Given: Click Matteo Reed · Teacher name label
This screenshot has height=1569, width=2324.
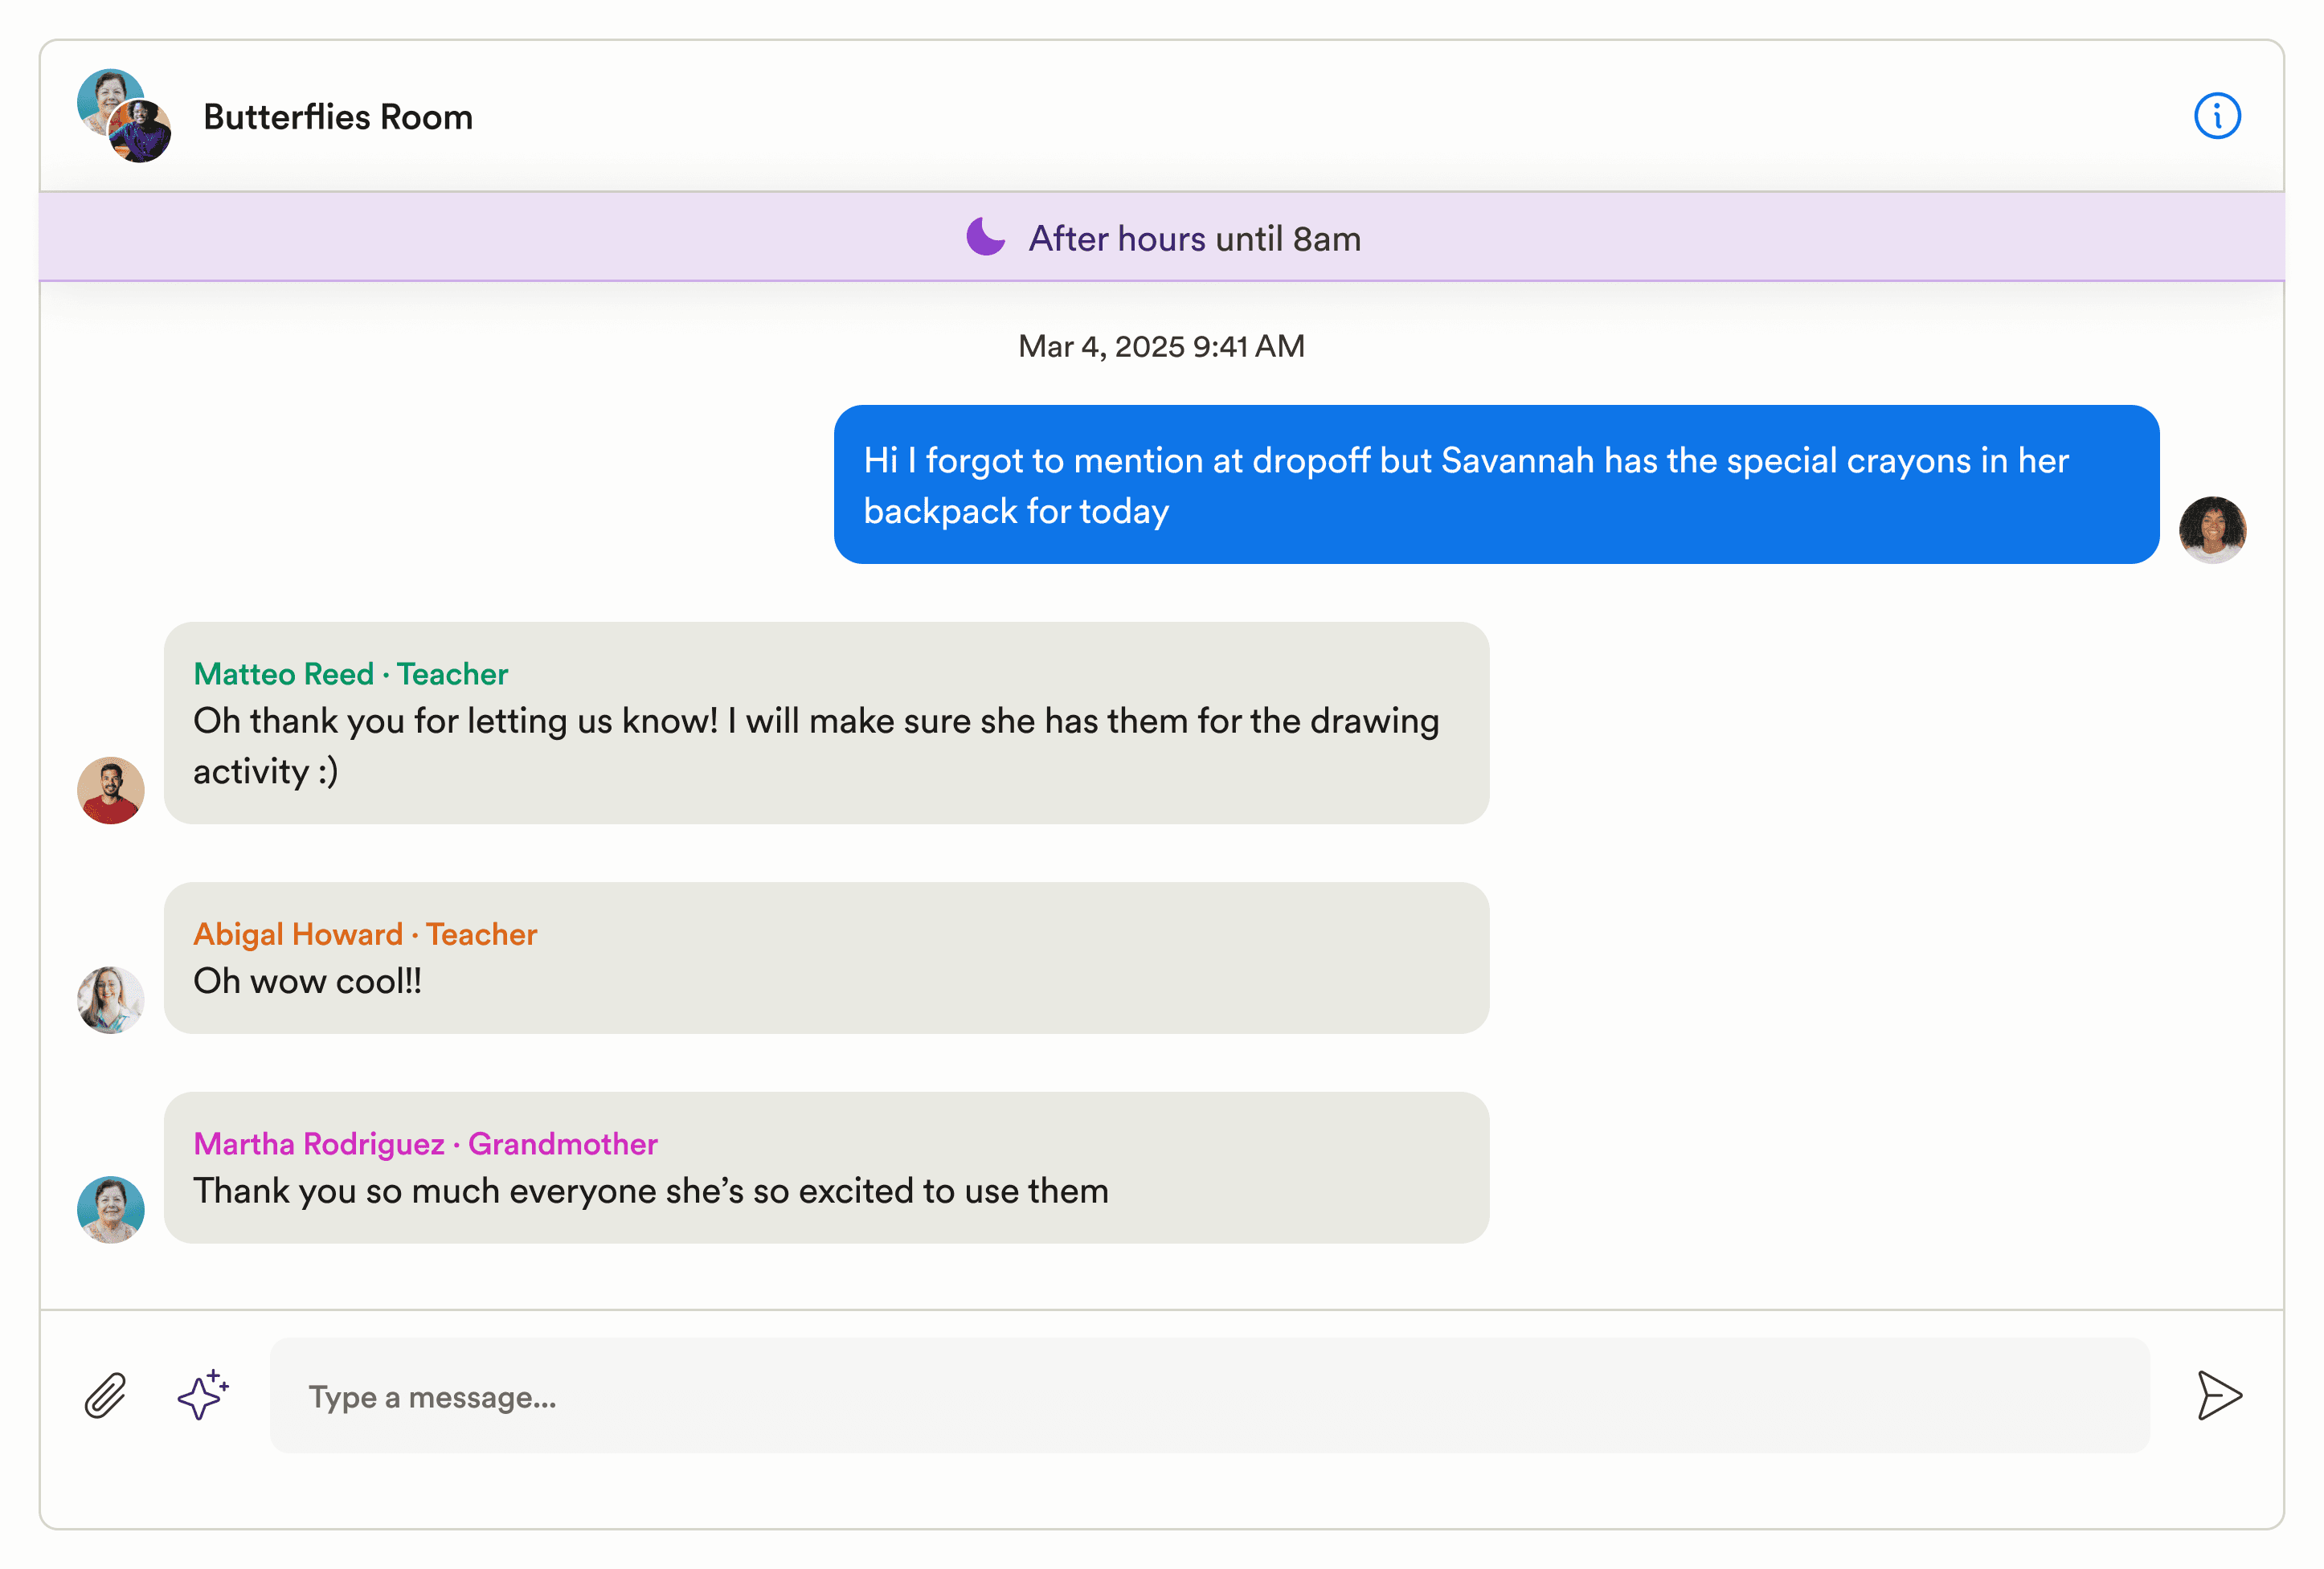Looking at the screenshot, I should (x=350, y=674).
